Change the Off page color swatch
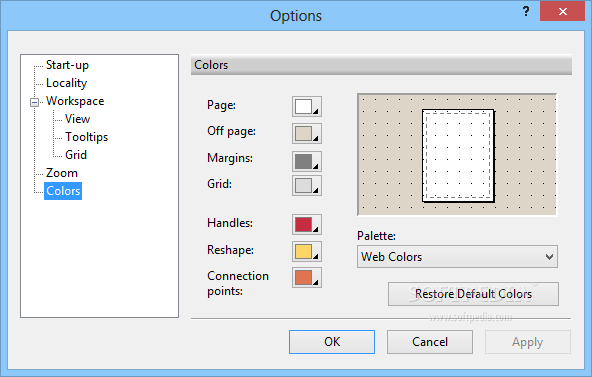592x377 pixels. 307,133
